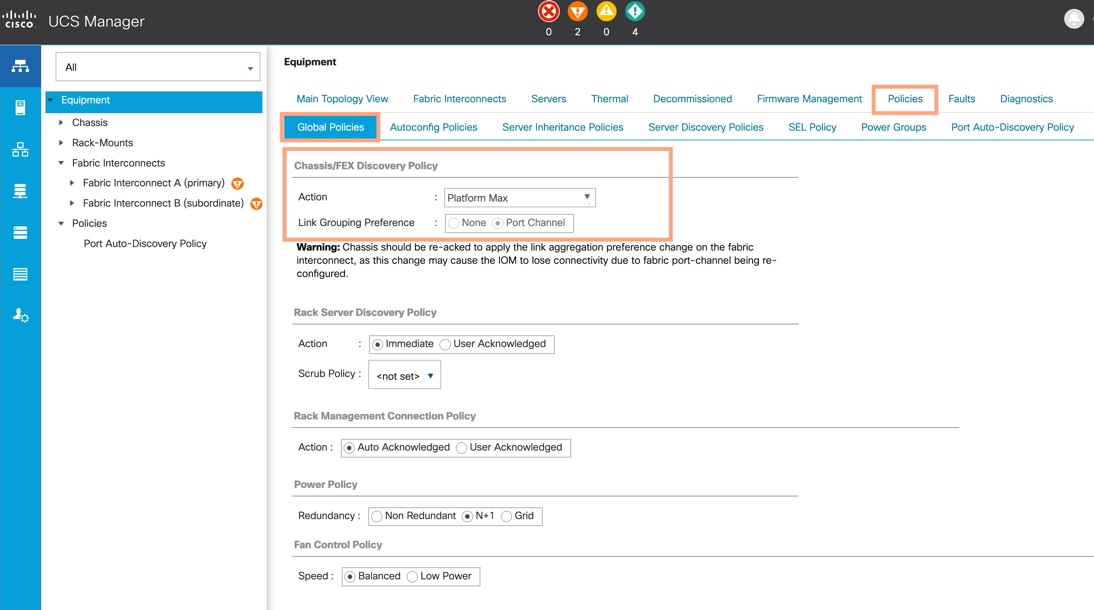
Task: Set fan speed to Balanced
Action: click(x=350, y=576)
